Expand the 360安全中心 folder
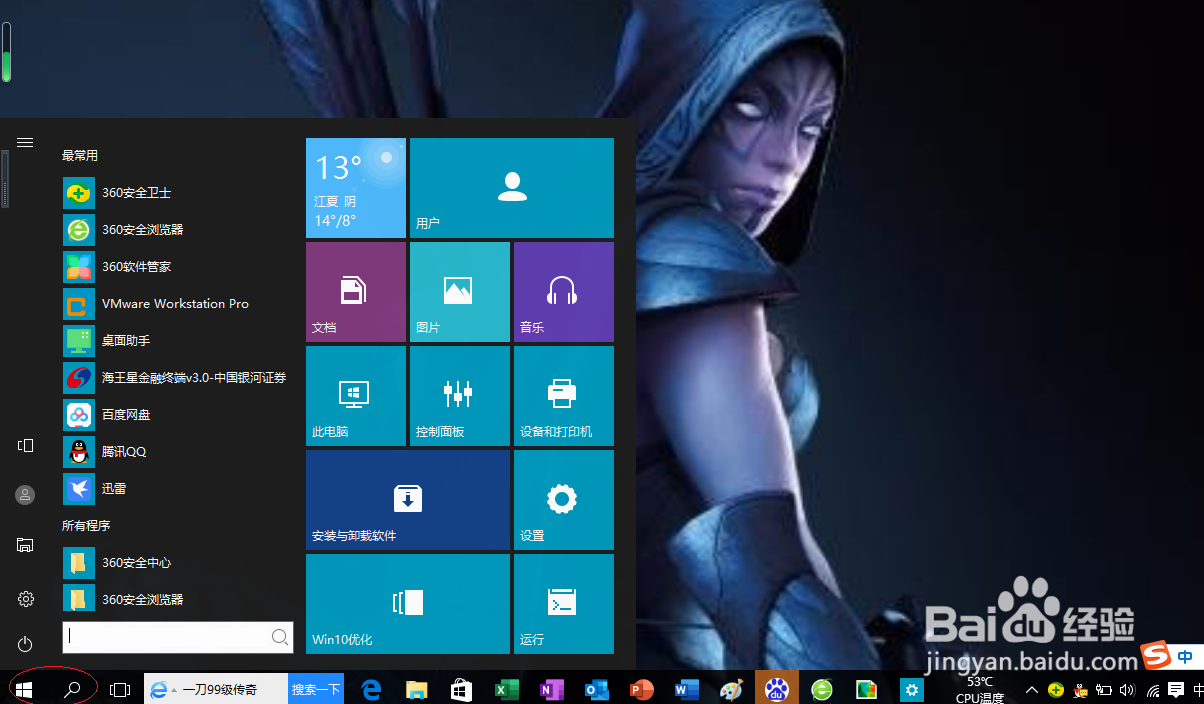1204x704 pixels. (x=176, y=563)
